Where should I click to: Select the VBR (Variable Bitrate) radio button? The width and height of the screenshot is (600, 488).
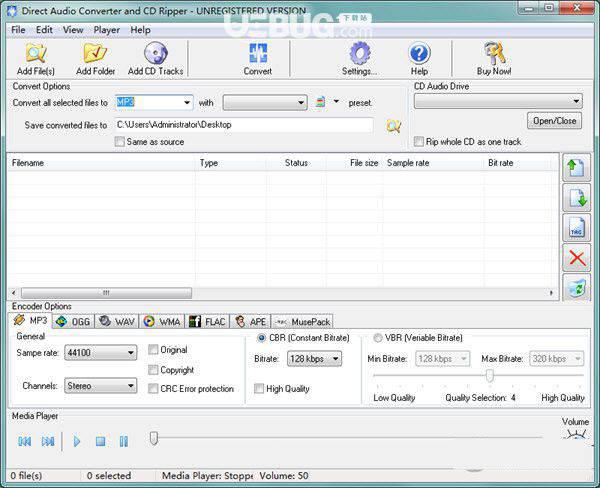click(377, 338)
